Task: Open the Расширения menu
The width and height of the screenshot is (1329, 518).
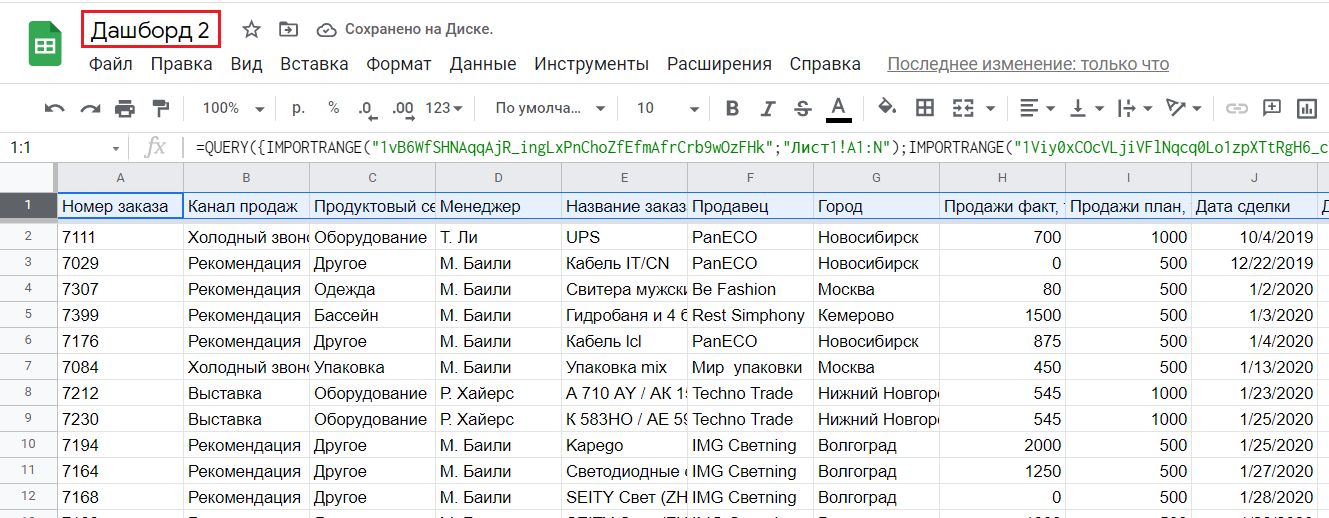Action: 720,64
